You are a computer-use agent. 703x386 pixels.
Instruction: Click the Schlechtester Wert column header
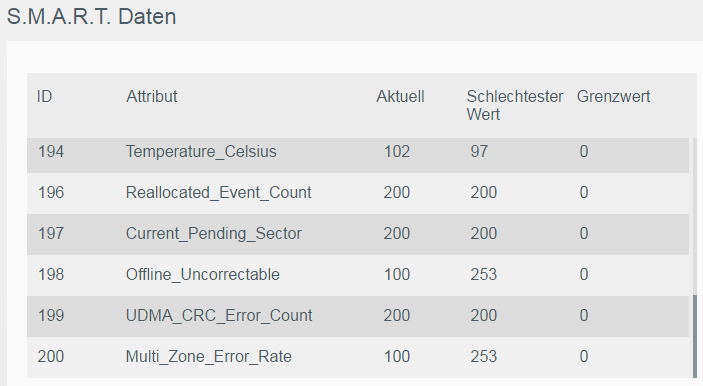pyautogui.click(x=514, y=105)
